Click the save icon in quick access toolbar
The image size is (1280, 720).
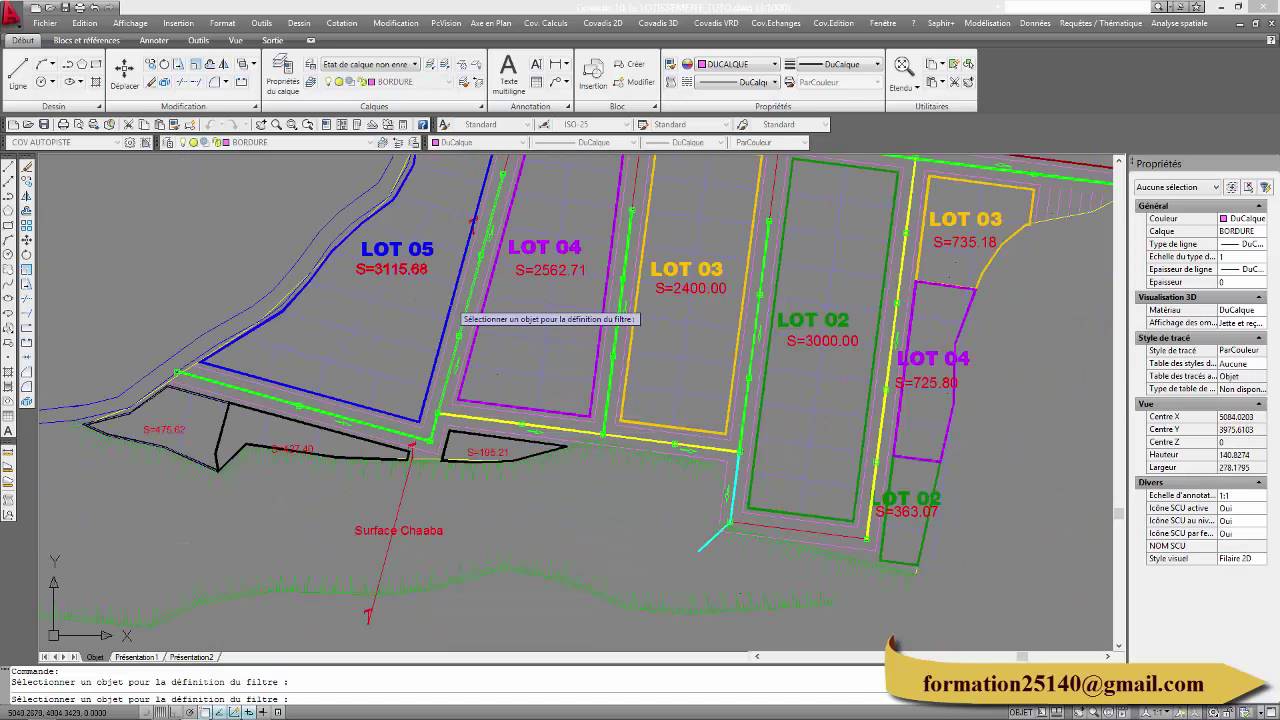pos(65,7)
